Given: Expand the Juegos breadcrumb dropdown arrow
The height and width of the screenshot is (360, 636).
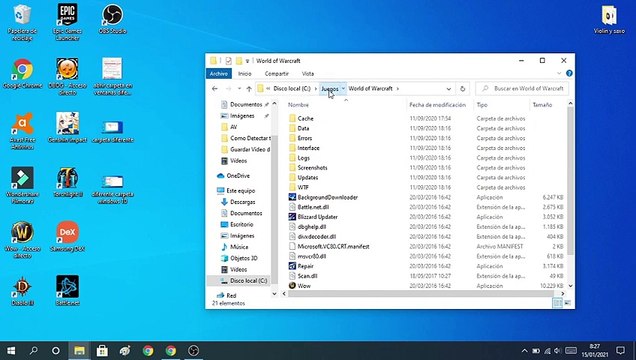Looking at the screenshot, I should [x=343, y=88].
